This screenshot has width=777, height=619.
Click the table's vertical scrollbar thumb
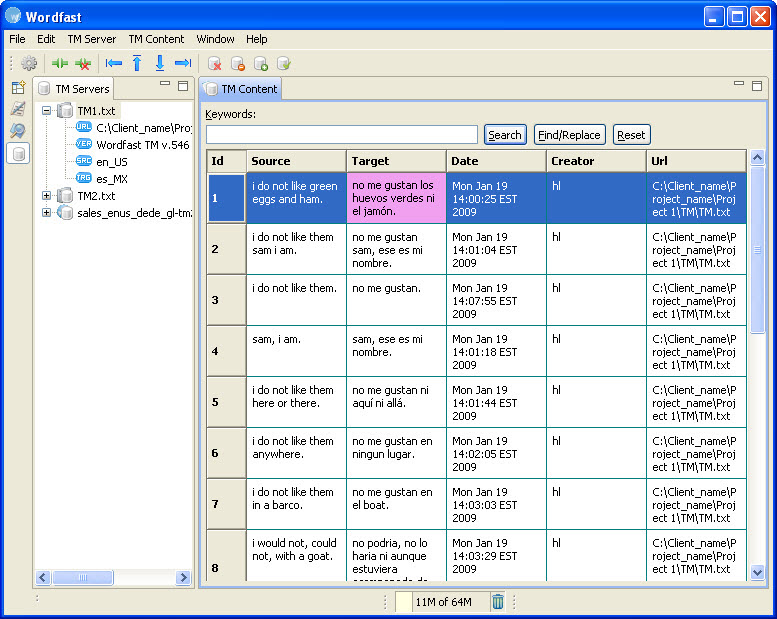click(x=757, y=250)
